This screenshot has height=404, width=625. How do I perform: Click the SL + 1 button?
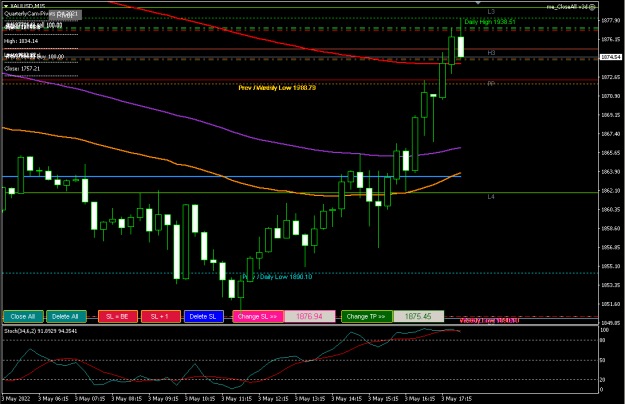point(161,317)
